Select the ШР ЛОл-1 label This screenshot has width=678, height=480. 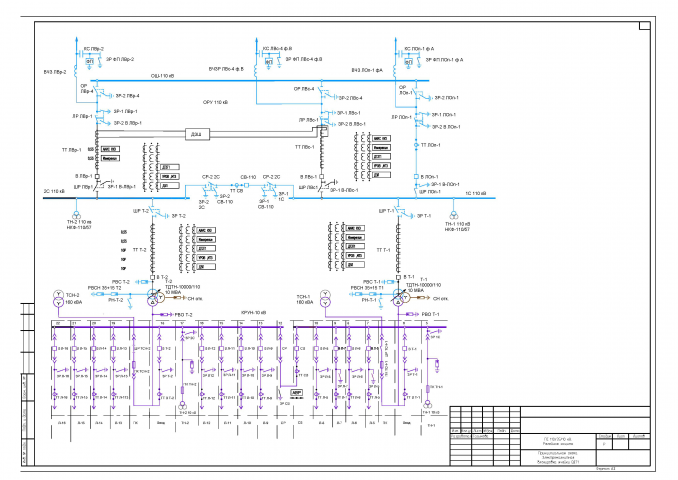[x=430, y=192]
